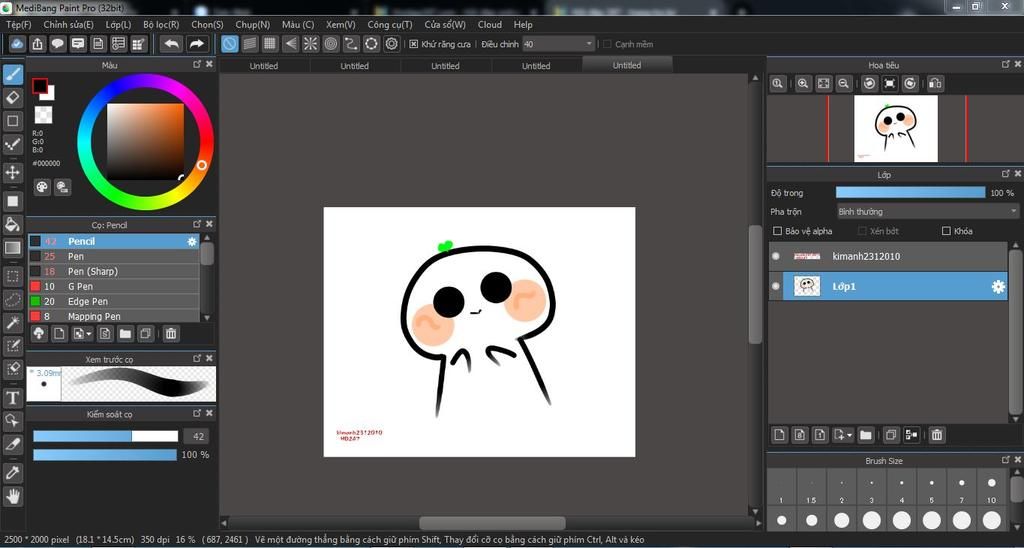Viewport: 1024px width, 548px height.
Task: Delete layer using the layer panel trash icon
Action: pyautogui.click(x=937, y=435)
